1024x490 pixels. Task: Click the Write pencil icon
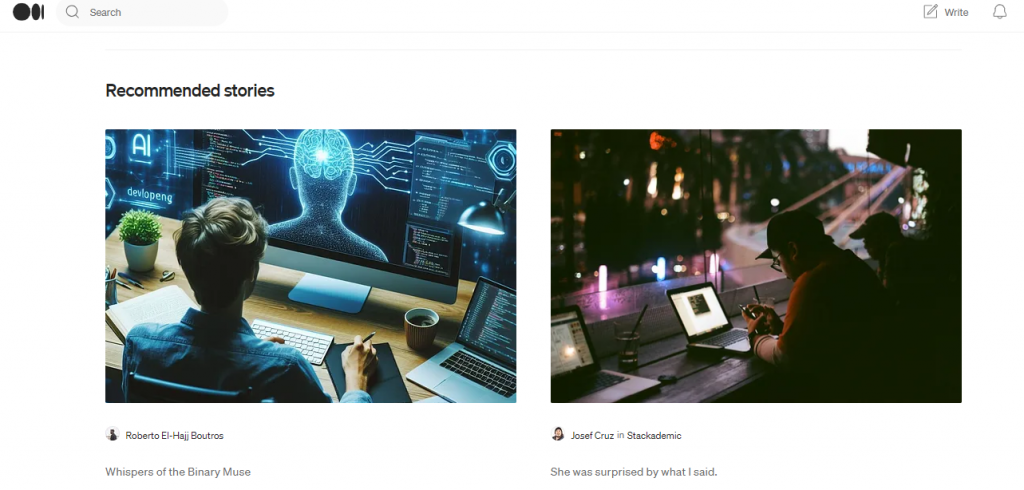pos(930,12)
